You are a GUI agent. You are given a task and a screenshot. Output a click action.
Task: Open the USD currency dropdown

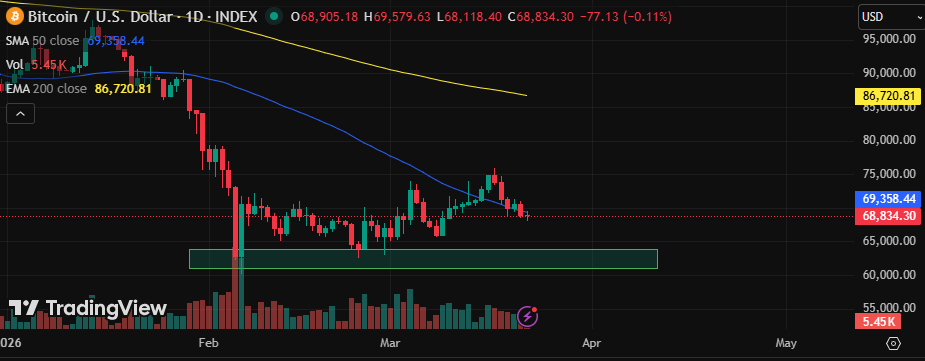[891, 17]
